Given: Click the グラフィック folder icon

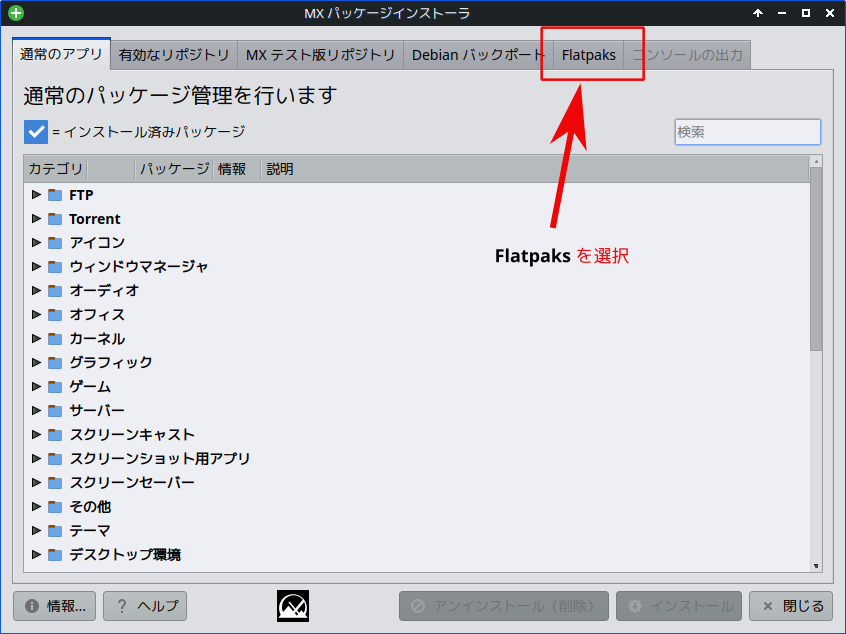Looking at the screenshot, I should tap(55, 363).
